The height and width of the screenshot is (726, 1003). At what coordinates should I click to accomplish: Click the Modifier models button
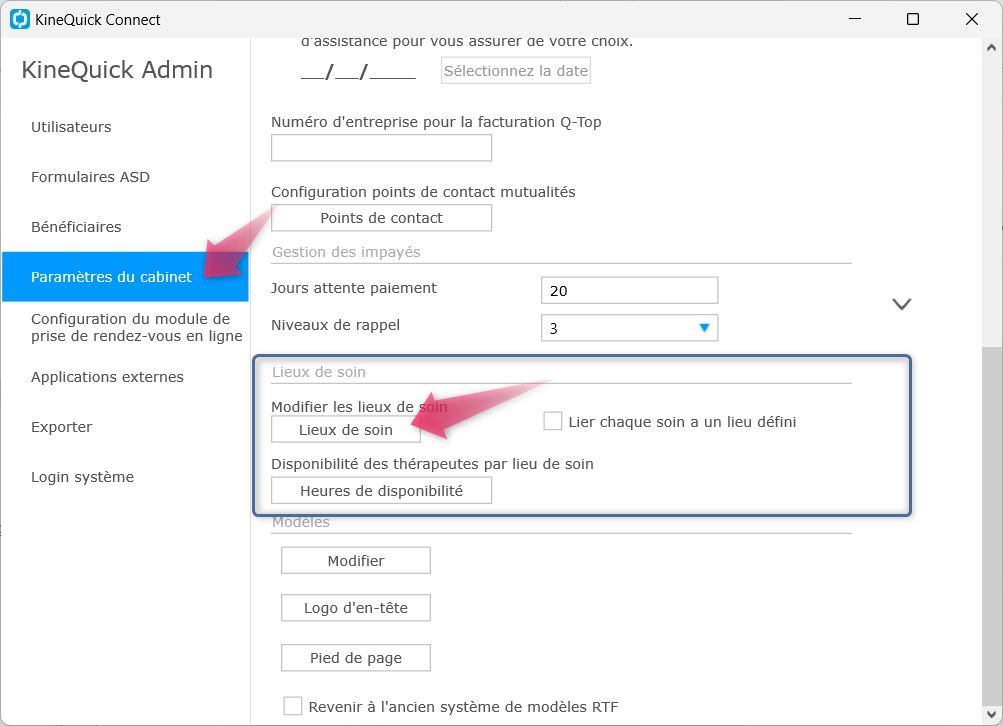356,560
